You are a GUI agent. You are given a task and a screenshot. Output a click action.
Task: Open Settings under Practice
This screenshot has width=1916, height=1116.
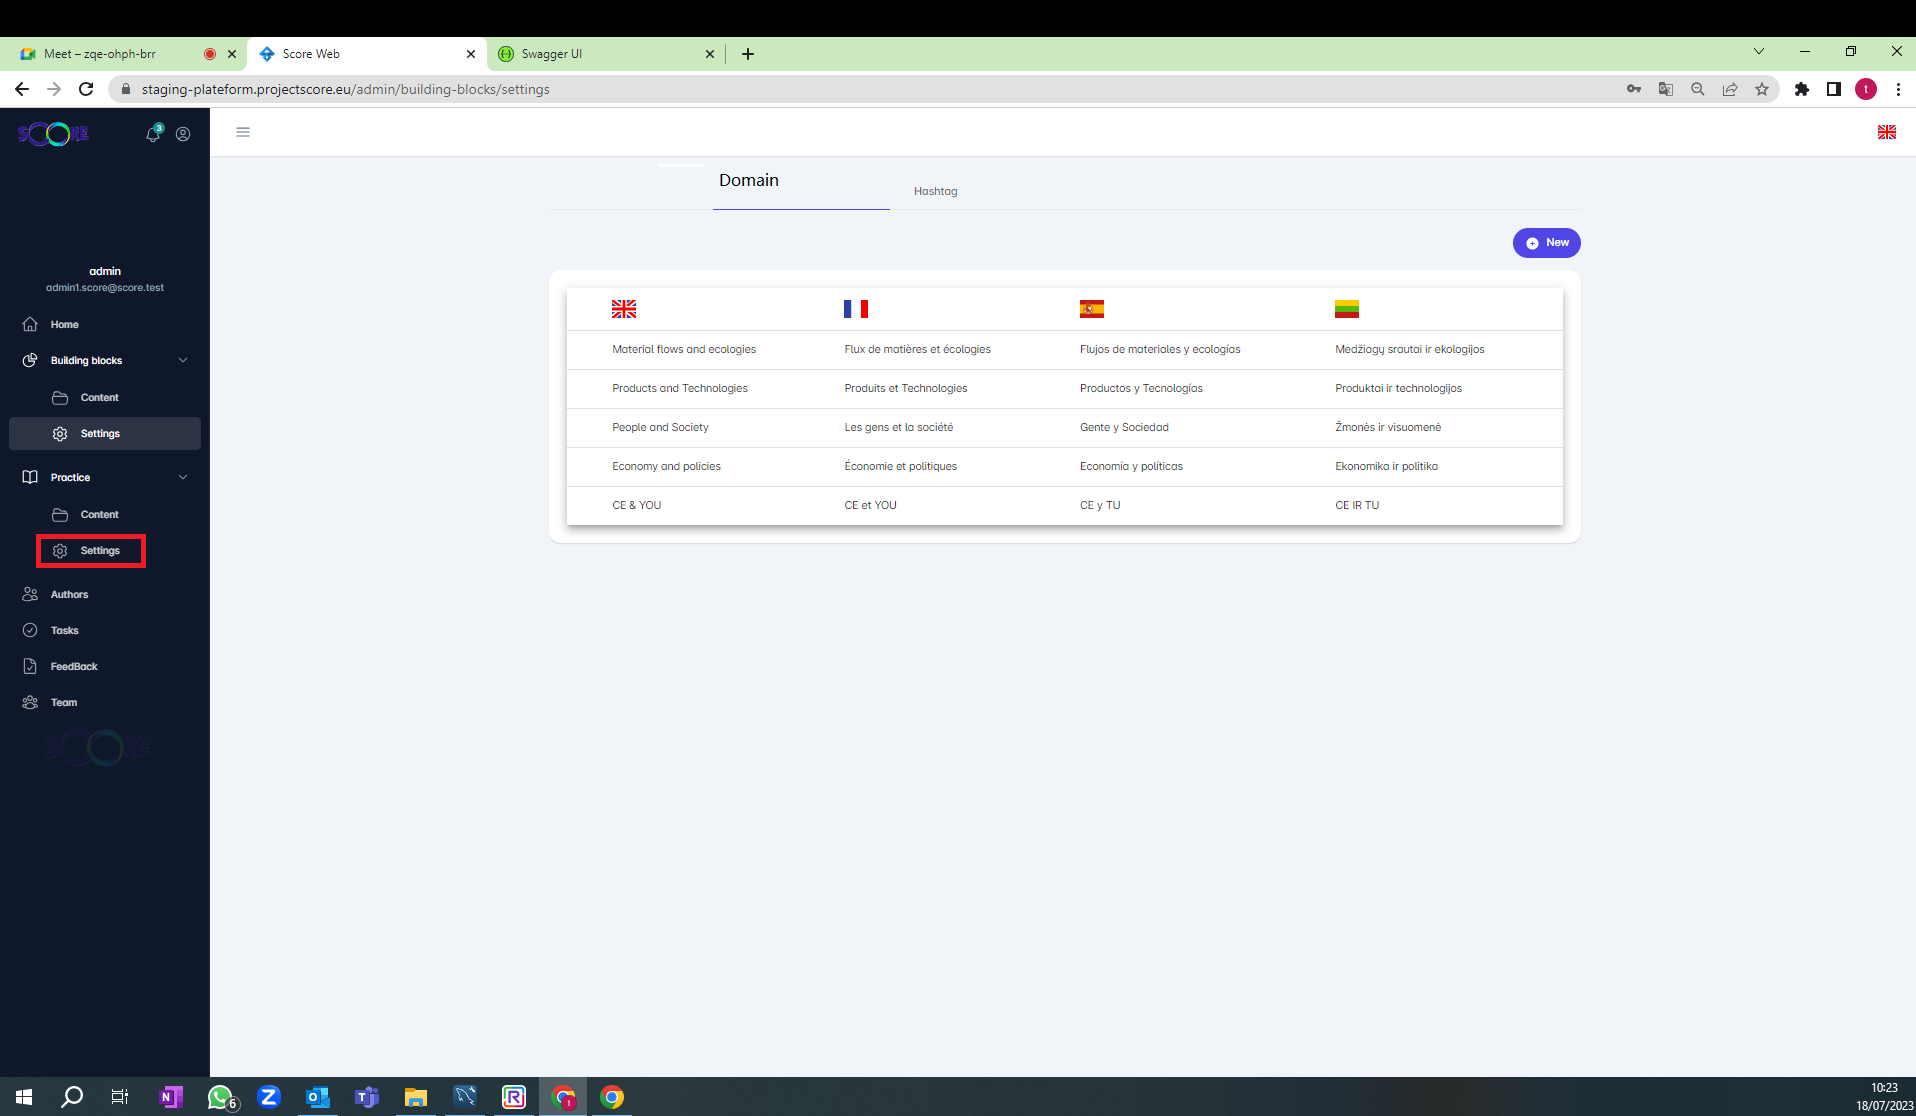click(99, 551)
